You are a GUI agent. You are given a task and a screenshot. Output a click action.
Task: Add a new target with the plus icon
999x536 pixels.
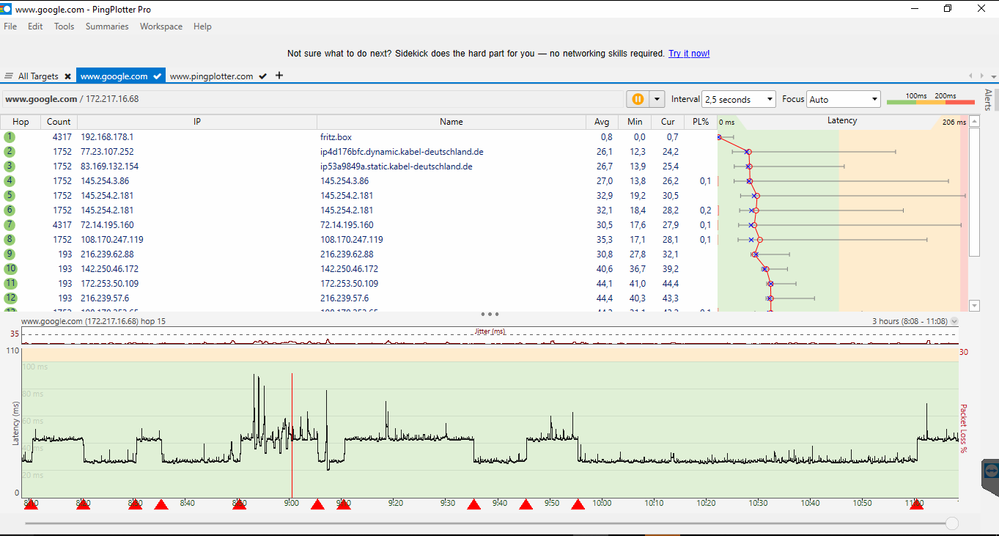279,75
